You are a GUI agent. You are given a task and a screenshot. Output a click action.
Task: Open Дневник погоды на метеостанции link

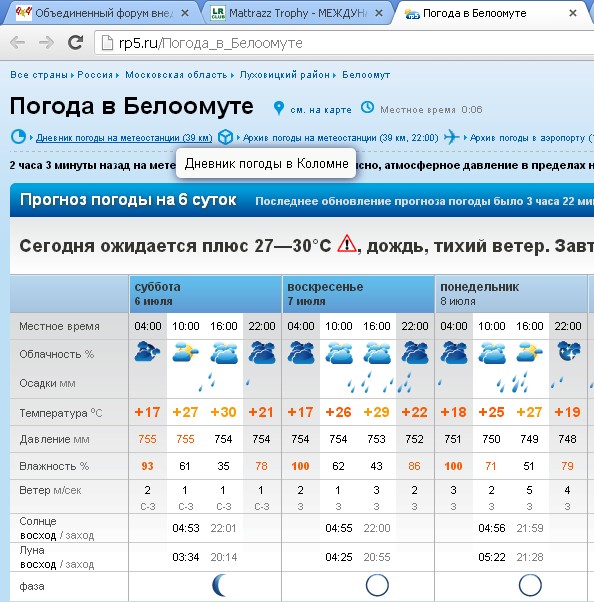pos(124,138)
